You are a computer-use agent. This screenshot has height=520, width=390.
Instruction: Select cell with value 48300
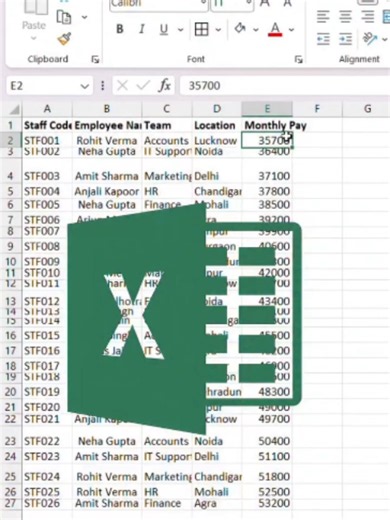[x=267, y=391]
